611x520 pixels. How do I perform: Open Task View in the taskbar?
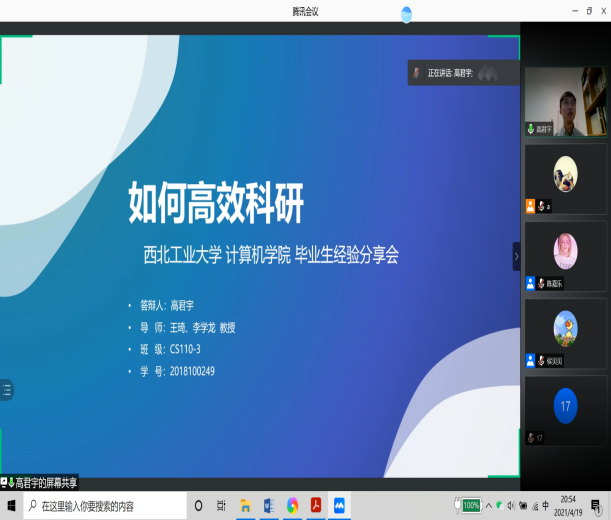222,505
